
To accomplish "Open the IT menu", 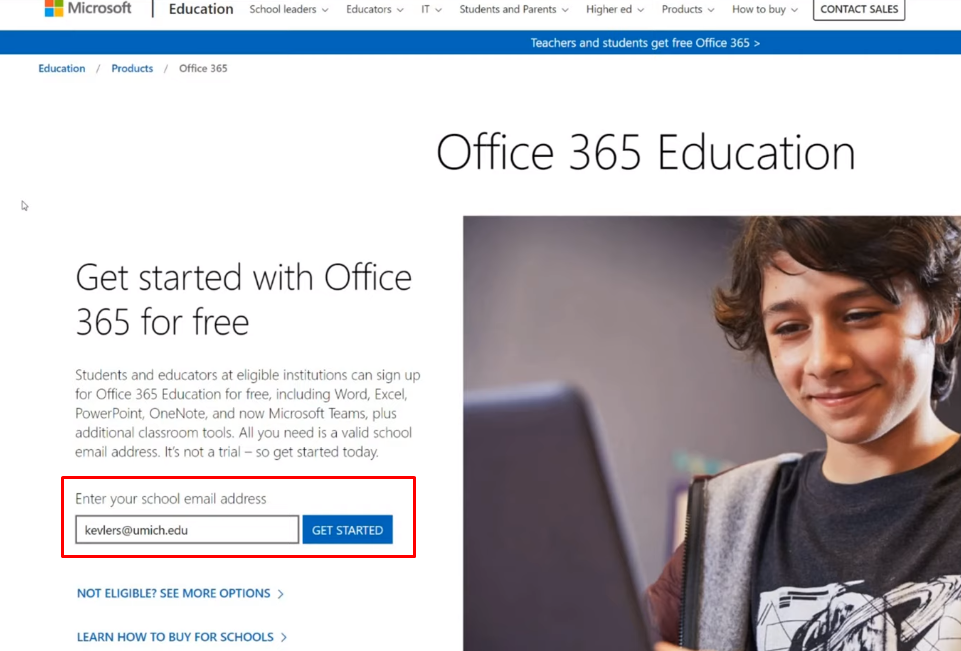I will 431,9.
